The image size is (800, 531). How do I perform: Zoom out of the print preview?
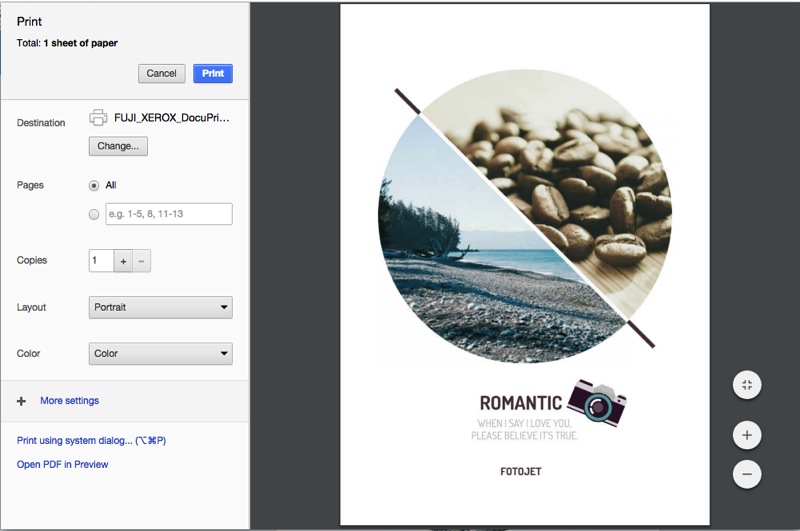[x=747, y=473]
